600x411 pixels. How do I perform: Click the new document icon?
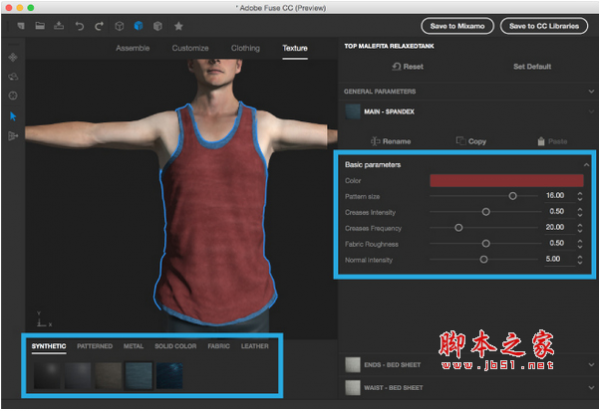21,26
